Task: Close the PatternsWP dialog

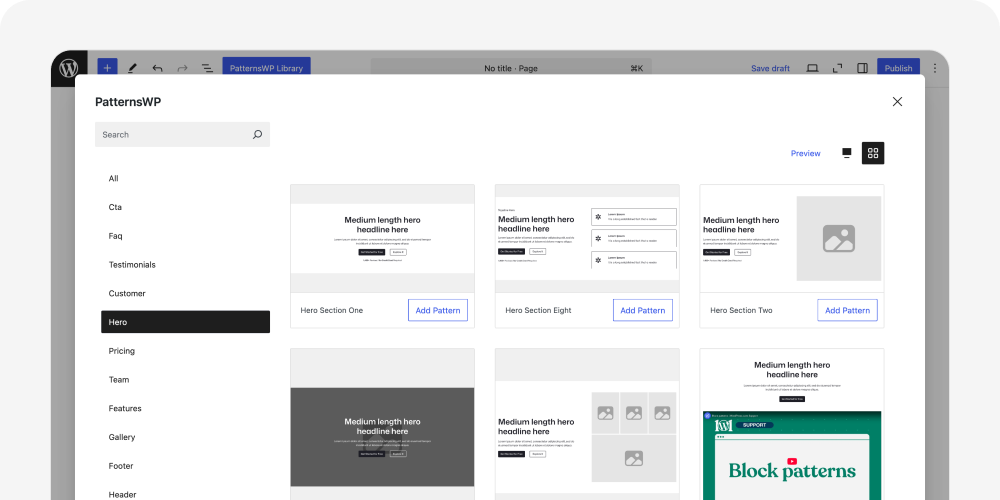Action: click(x=897, y=101)
